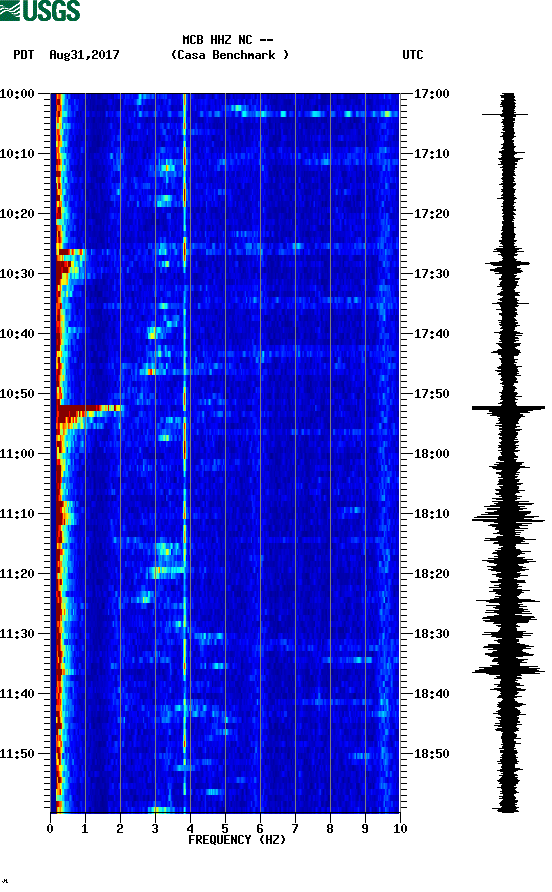Click the 17:10 UTC time label
Image resolution: width=552 pixels, height=892 pixels.
tap(431, 154)
